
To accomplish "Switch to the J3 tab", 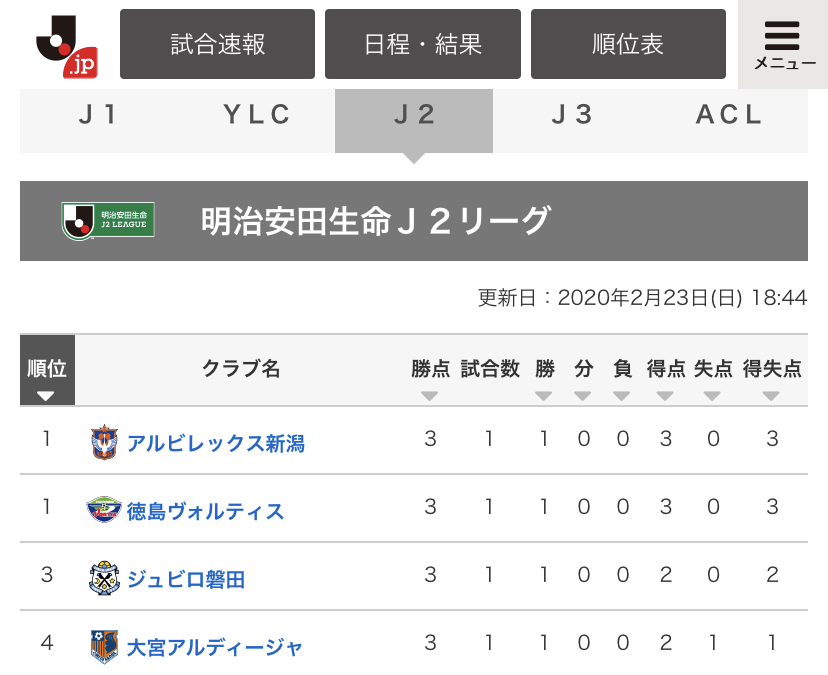I will coord(572,115).
